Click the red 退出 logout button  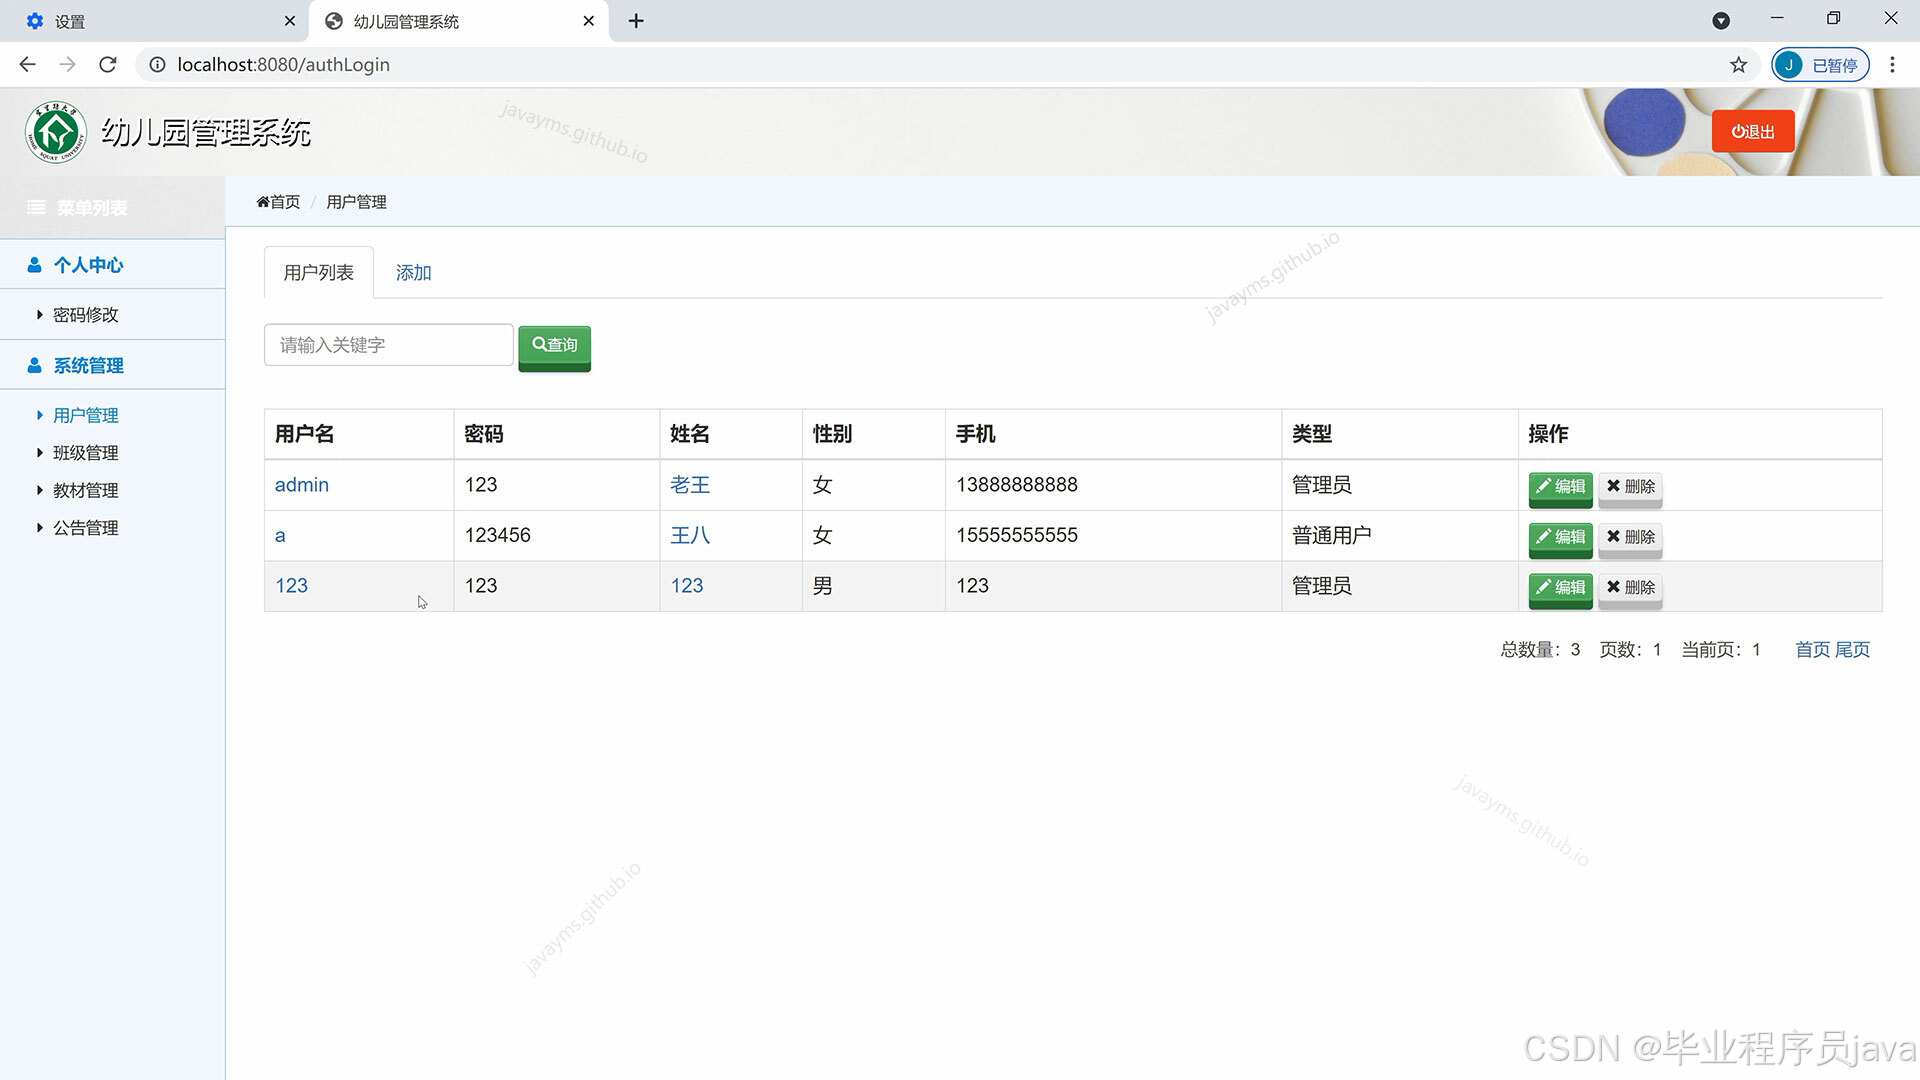(x=1753, y=132)
